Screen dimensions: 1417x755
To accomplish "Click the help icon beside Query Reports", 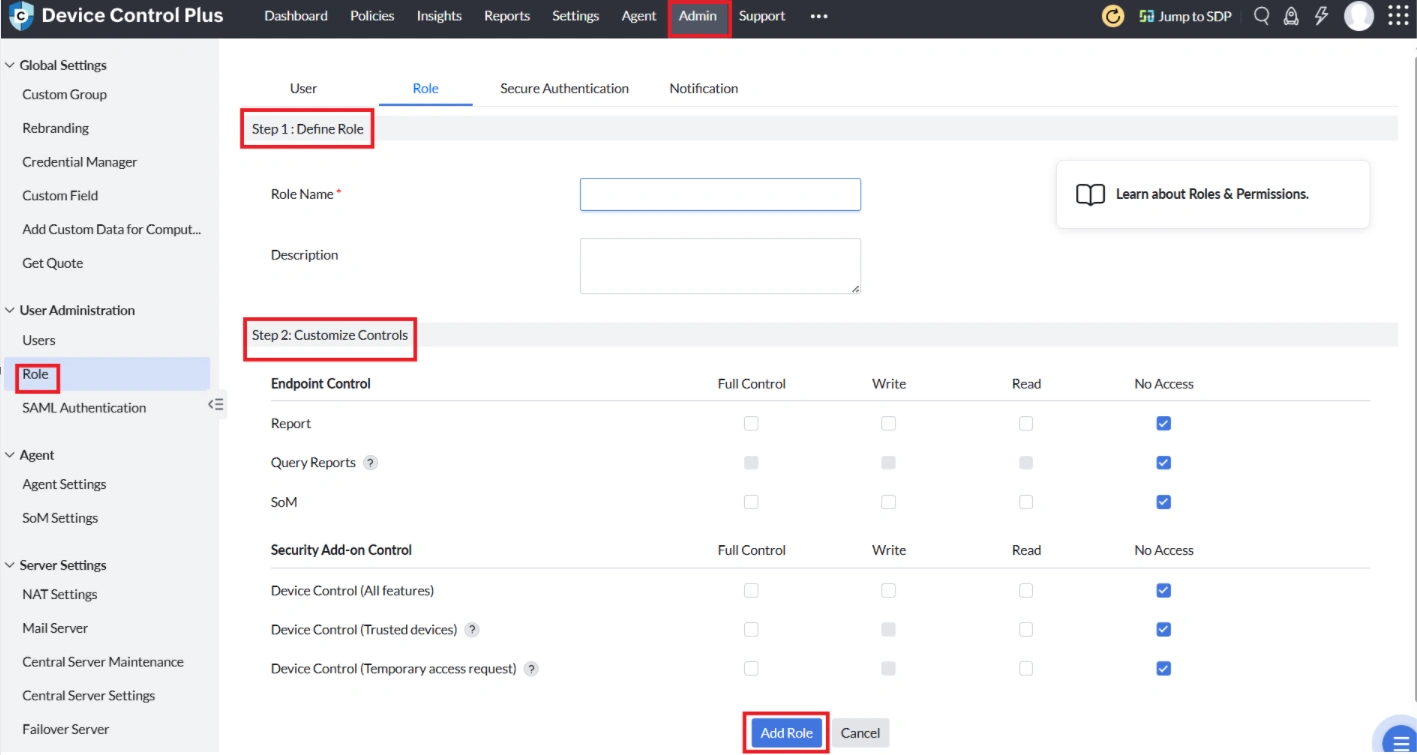I will pyautogui.click(x=370, y=463).
